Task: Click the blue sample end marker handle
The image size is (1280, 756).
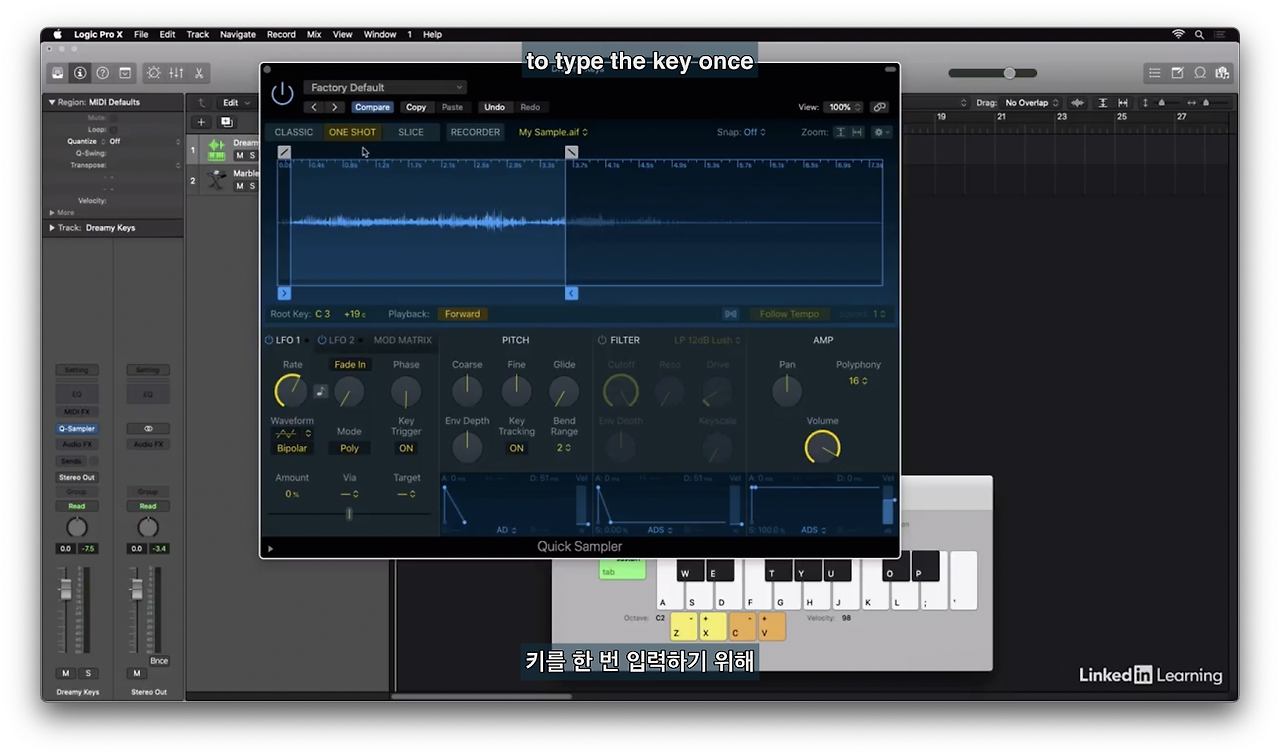Action: [x=572, y=293]
